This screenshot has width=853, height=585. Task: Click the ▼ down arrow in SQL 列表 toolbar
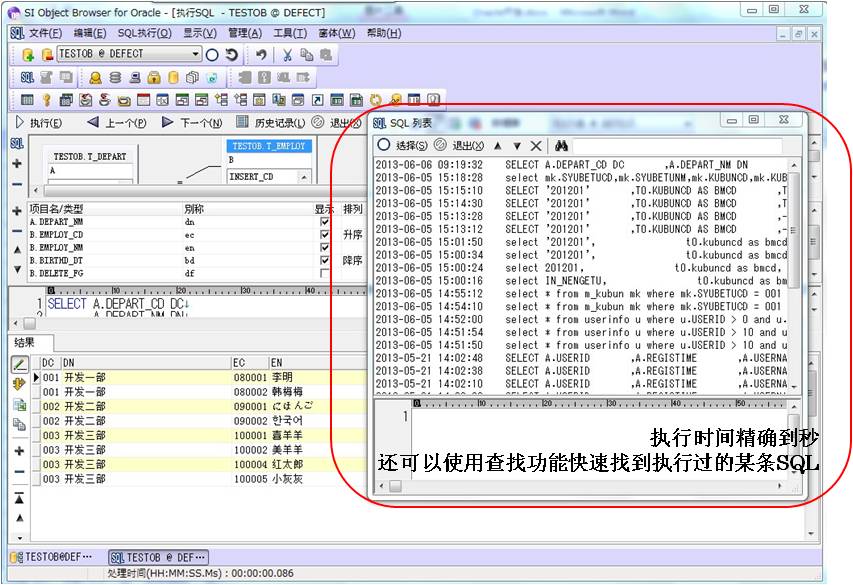[x=516, y=145]
